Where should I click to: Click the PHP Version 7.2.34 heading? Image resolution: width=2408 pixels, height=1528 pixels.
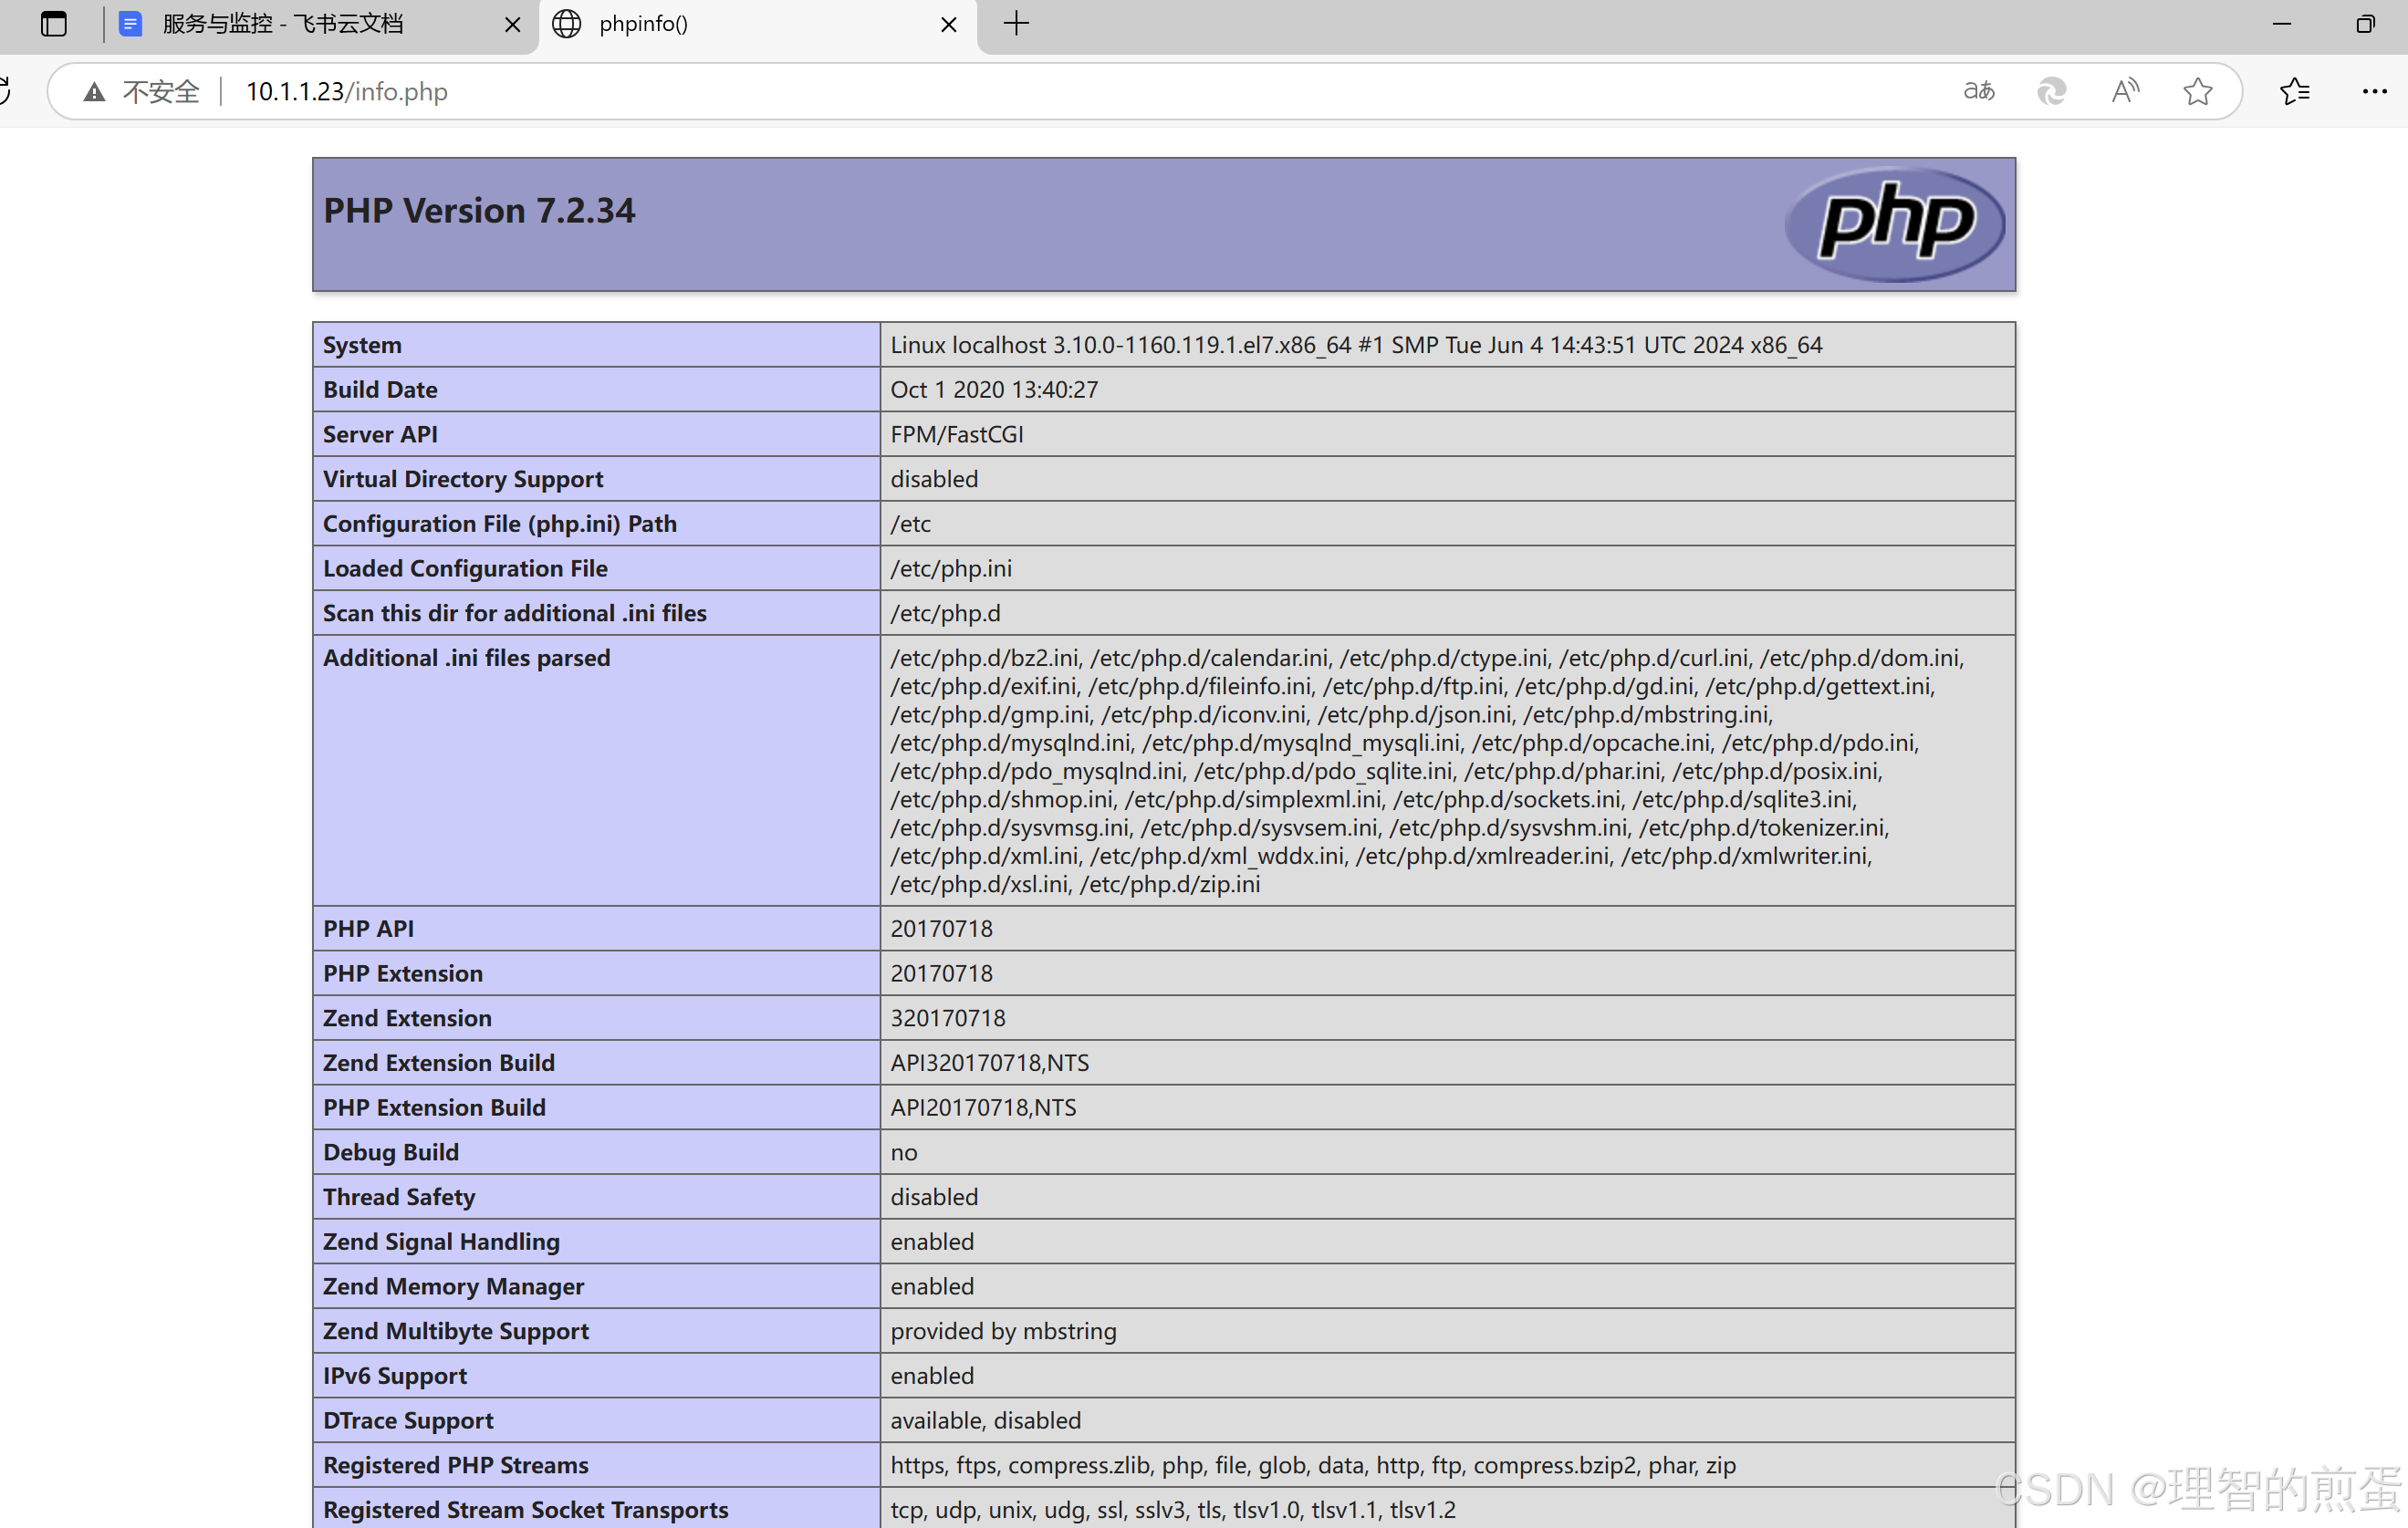479,211
